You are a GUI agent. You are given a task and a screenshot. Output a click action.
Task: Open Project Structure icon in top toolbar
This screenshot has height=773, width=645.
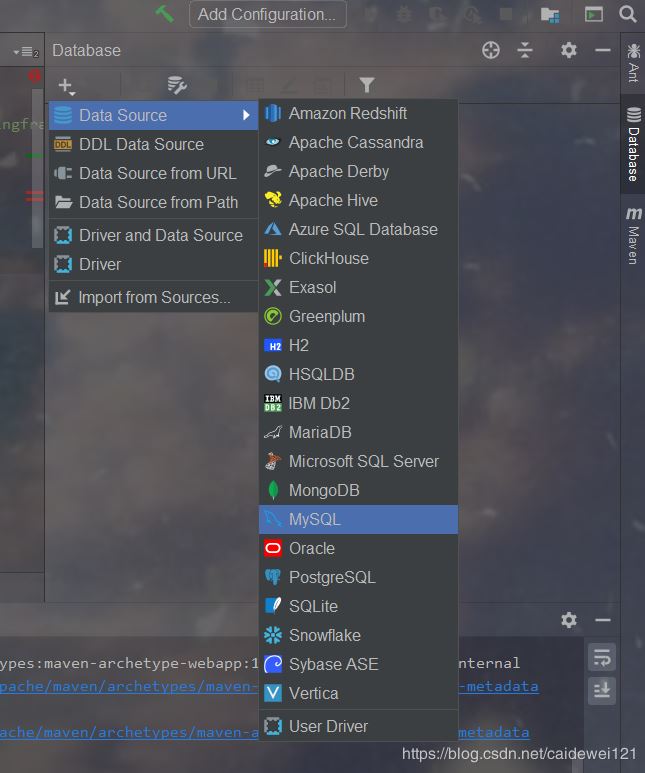click(550, 15)
